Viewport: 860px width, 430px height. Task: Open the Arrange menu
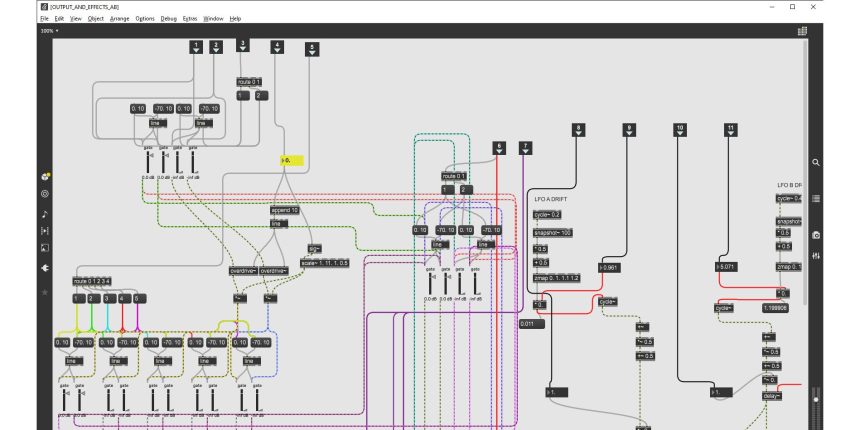[119, 18]
